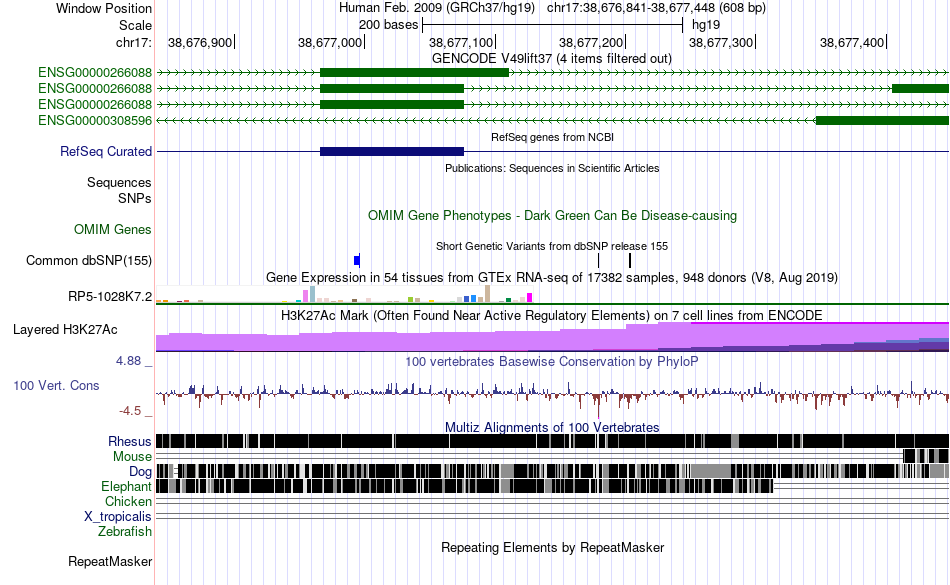This screenshot has width=950, height=585.
Task: Click 'Multiz Alignments of 100 Vertebrates' title
Action: [552, 428]
